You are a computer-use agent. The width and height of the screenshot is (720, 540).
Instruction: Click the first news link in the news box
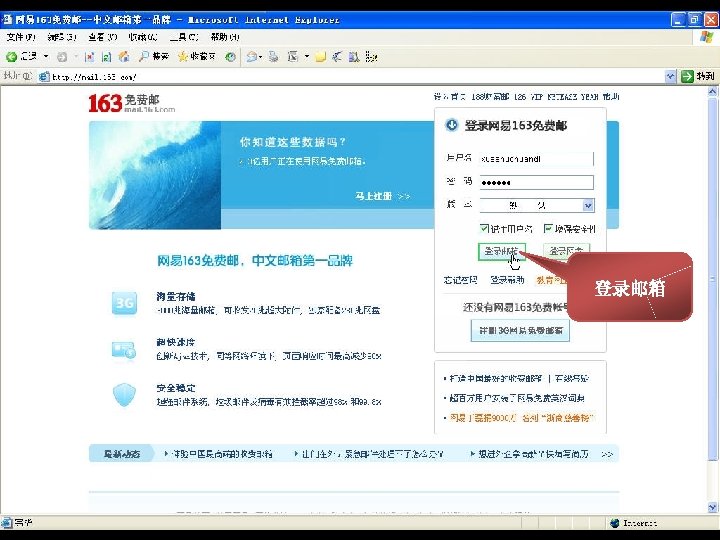495,379
